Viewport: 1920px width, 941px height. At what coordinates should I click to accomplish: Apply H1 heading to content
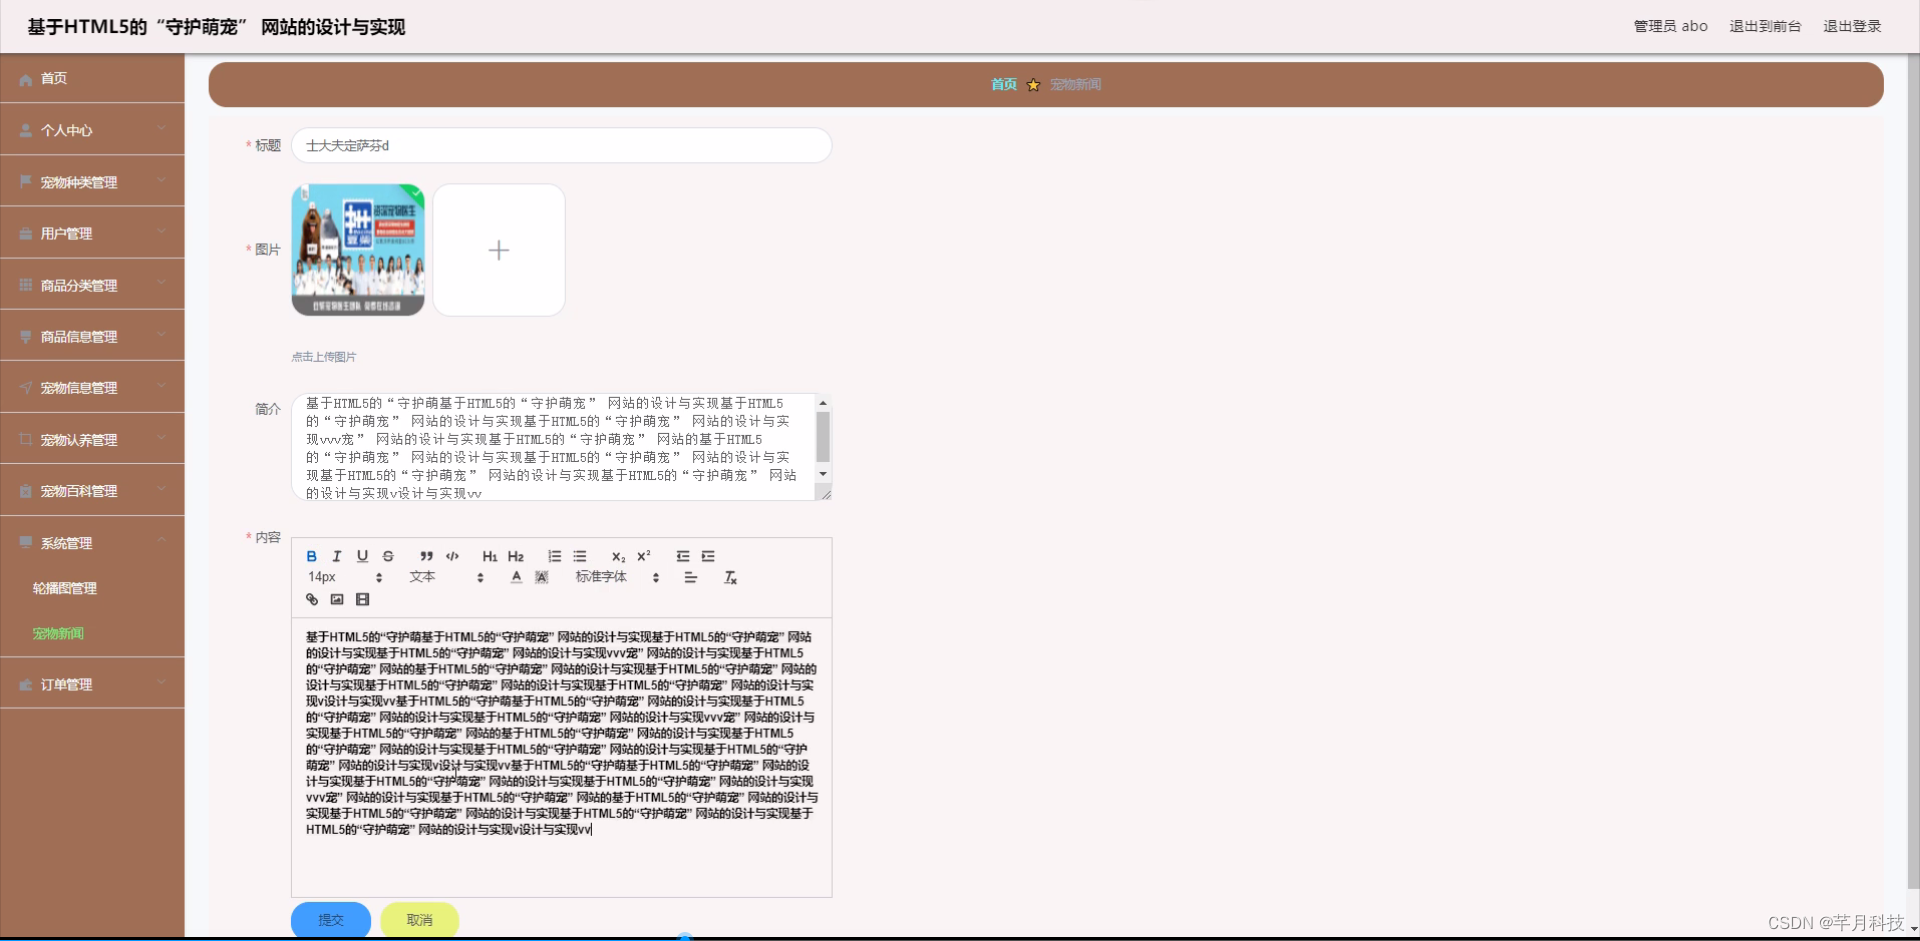[489, 556]
